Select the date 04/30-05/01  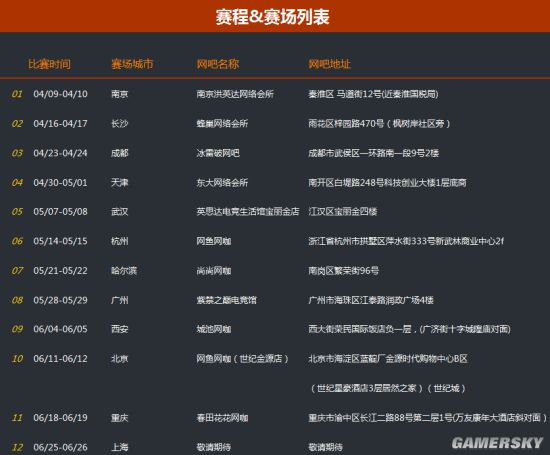60,182
